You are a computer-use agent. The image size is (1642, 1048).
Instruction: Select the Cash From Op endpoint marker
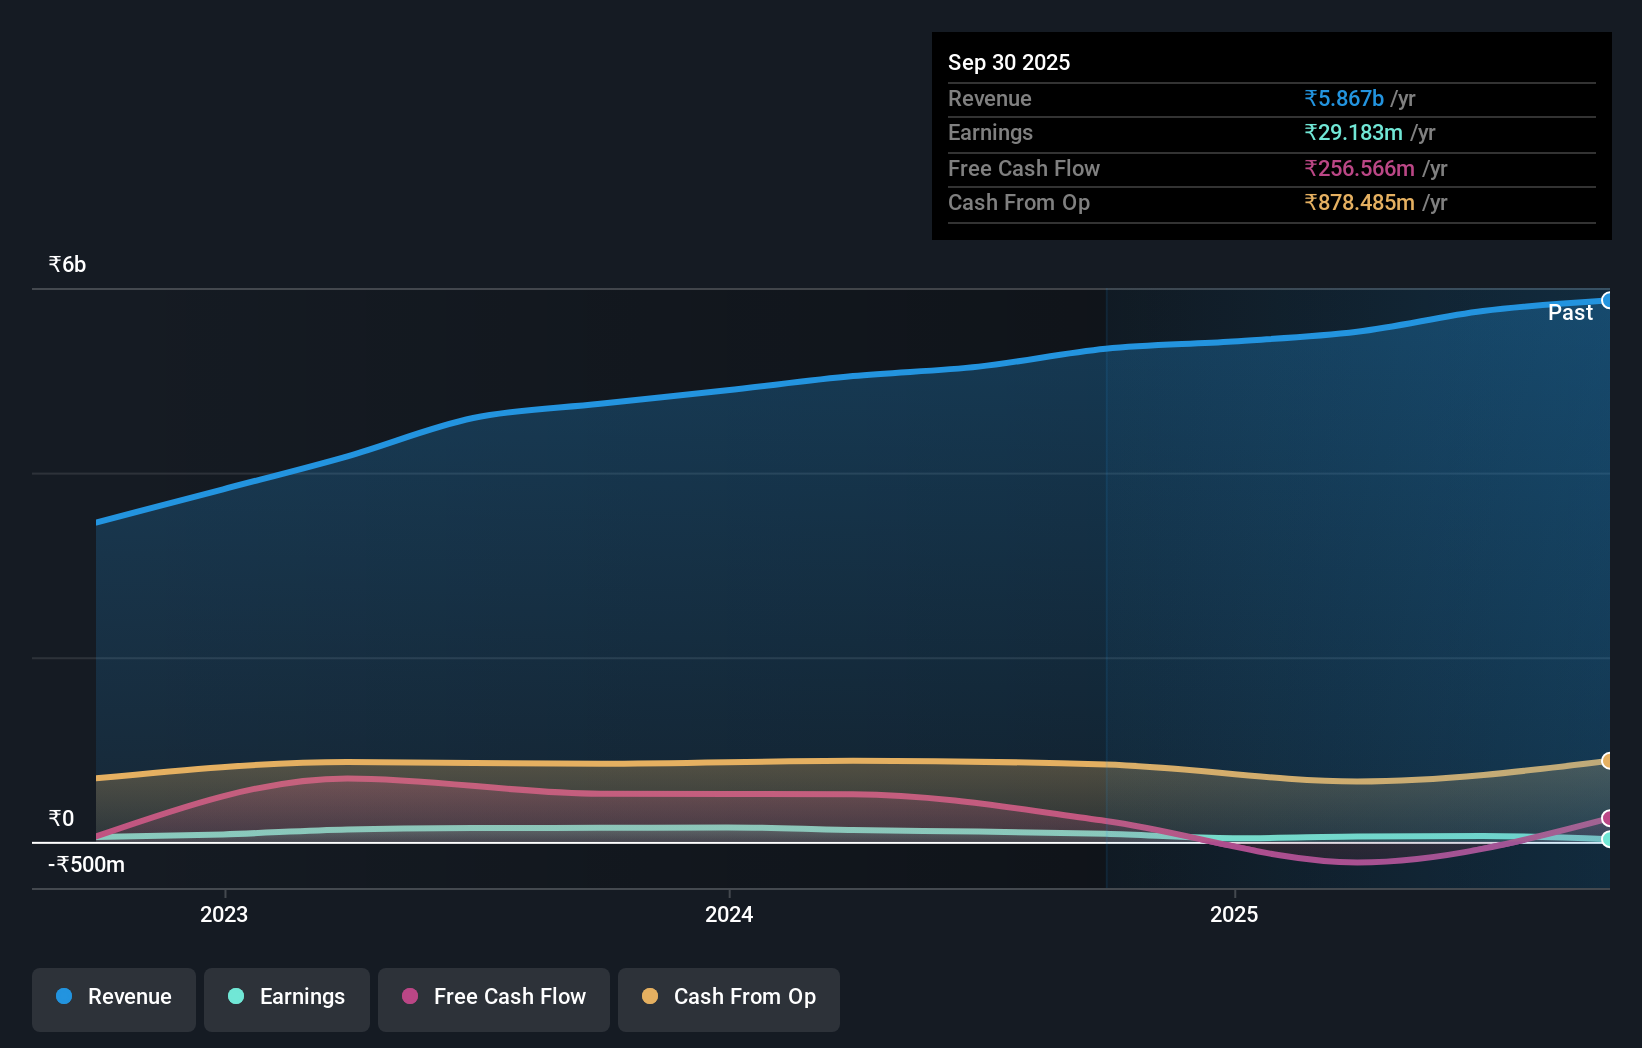click(1608, 762)
